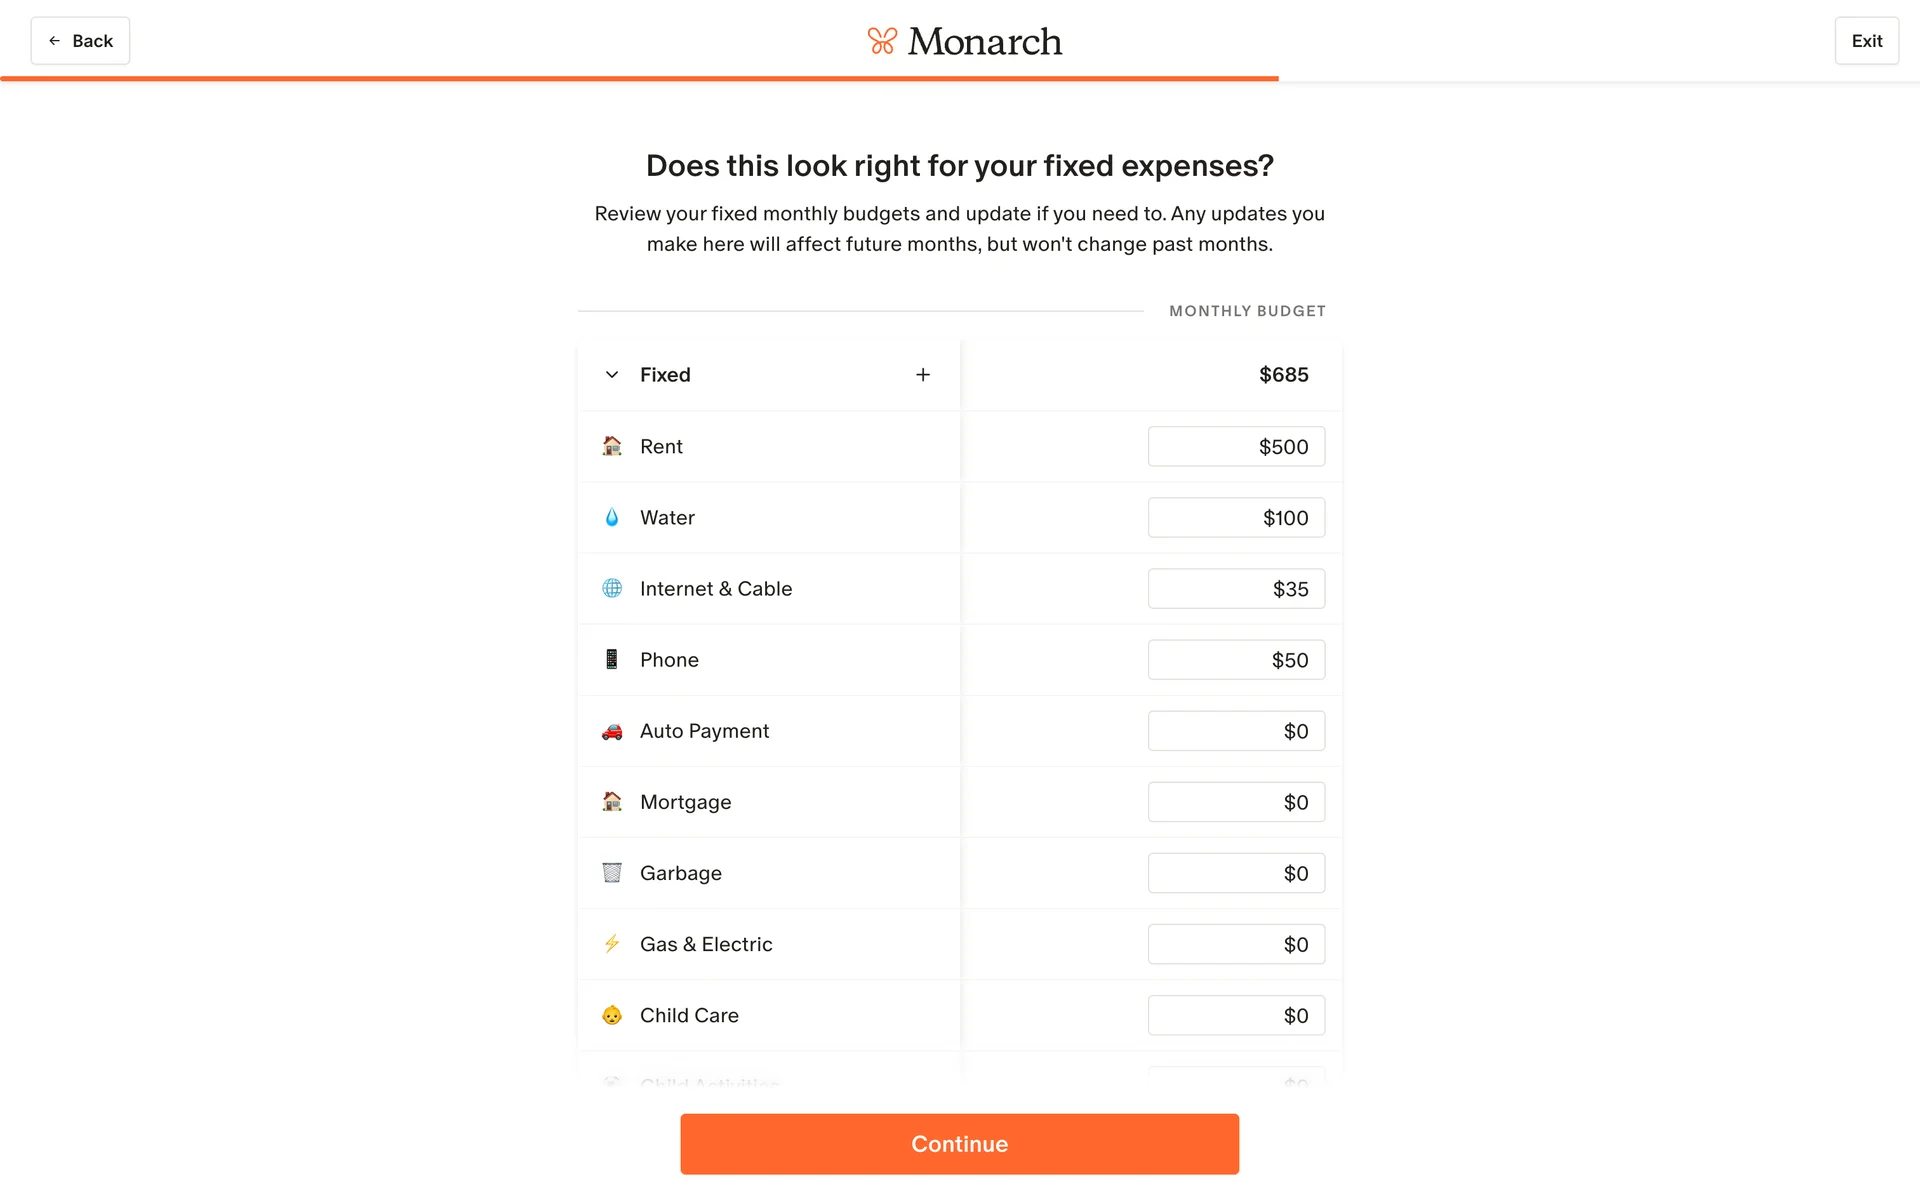Screen dimensions: 1920x1200
Task: Click the Internet & Cable globe icon
Action: 612,589
